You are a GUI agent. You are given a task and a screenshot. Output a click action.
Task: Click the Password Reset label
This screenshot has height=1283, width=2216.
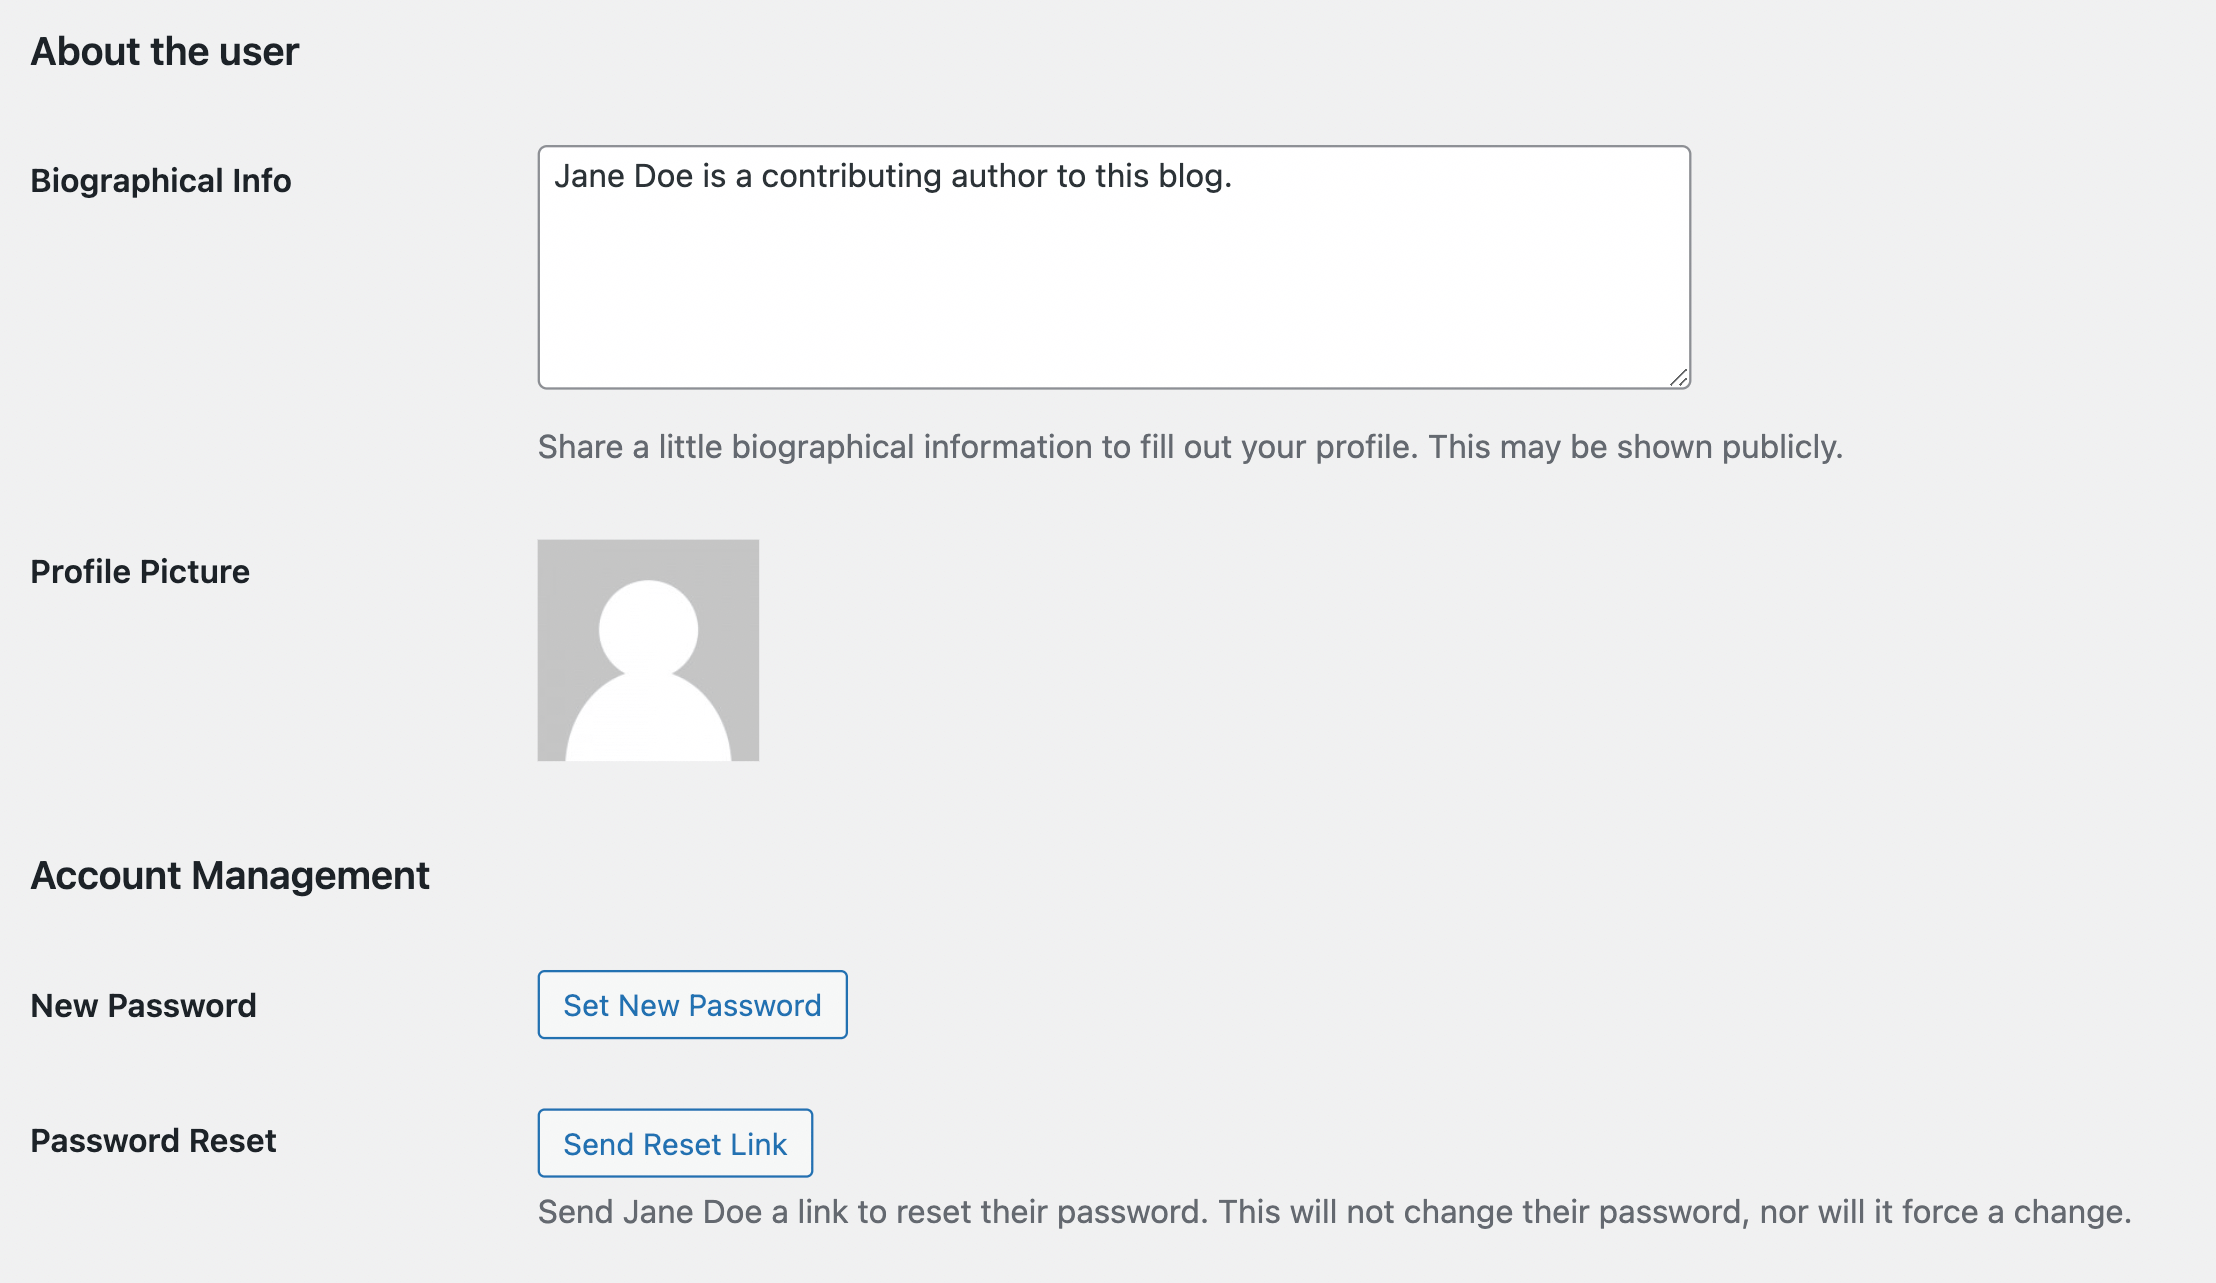point(154,1140)
